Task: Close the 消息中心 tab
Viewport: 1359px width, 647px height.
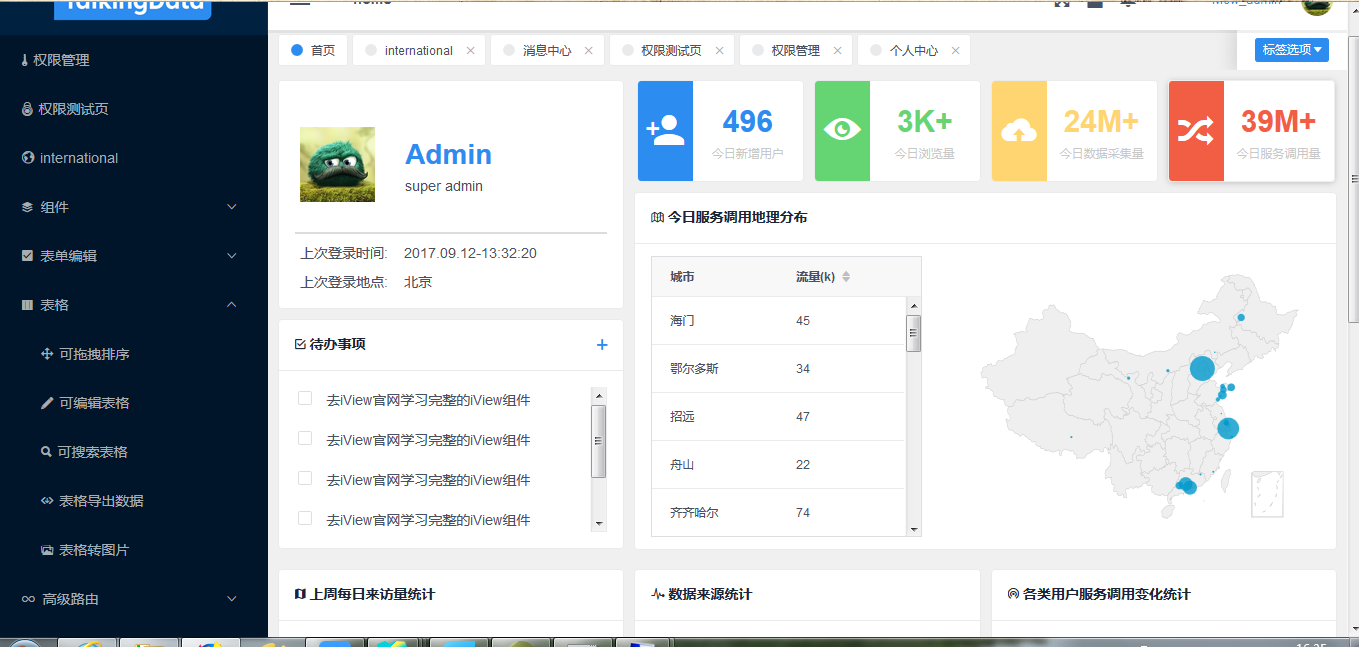Action: point(589,50)
